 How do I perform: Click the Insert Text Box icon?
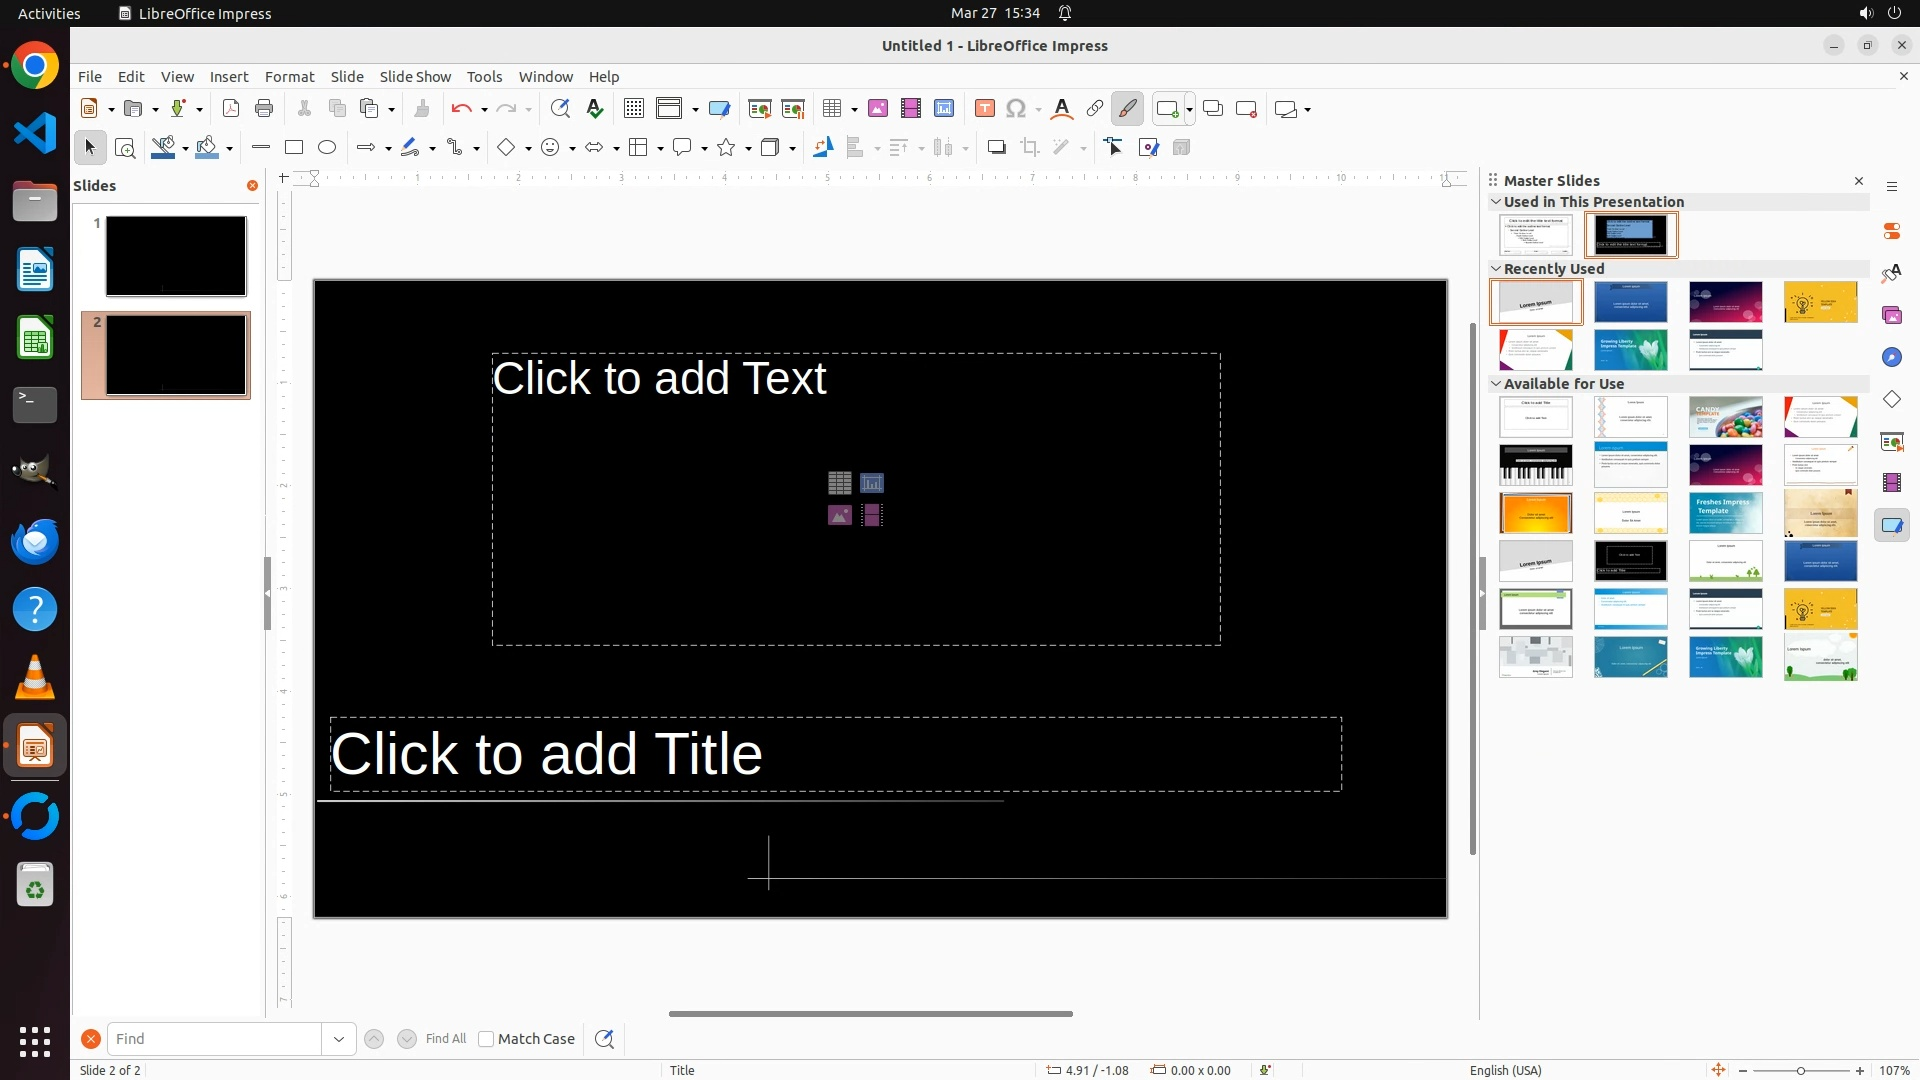tap(985, 109)
